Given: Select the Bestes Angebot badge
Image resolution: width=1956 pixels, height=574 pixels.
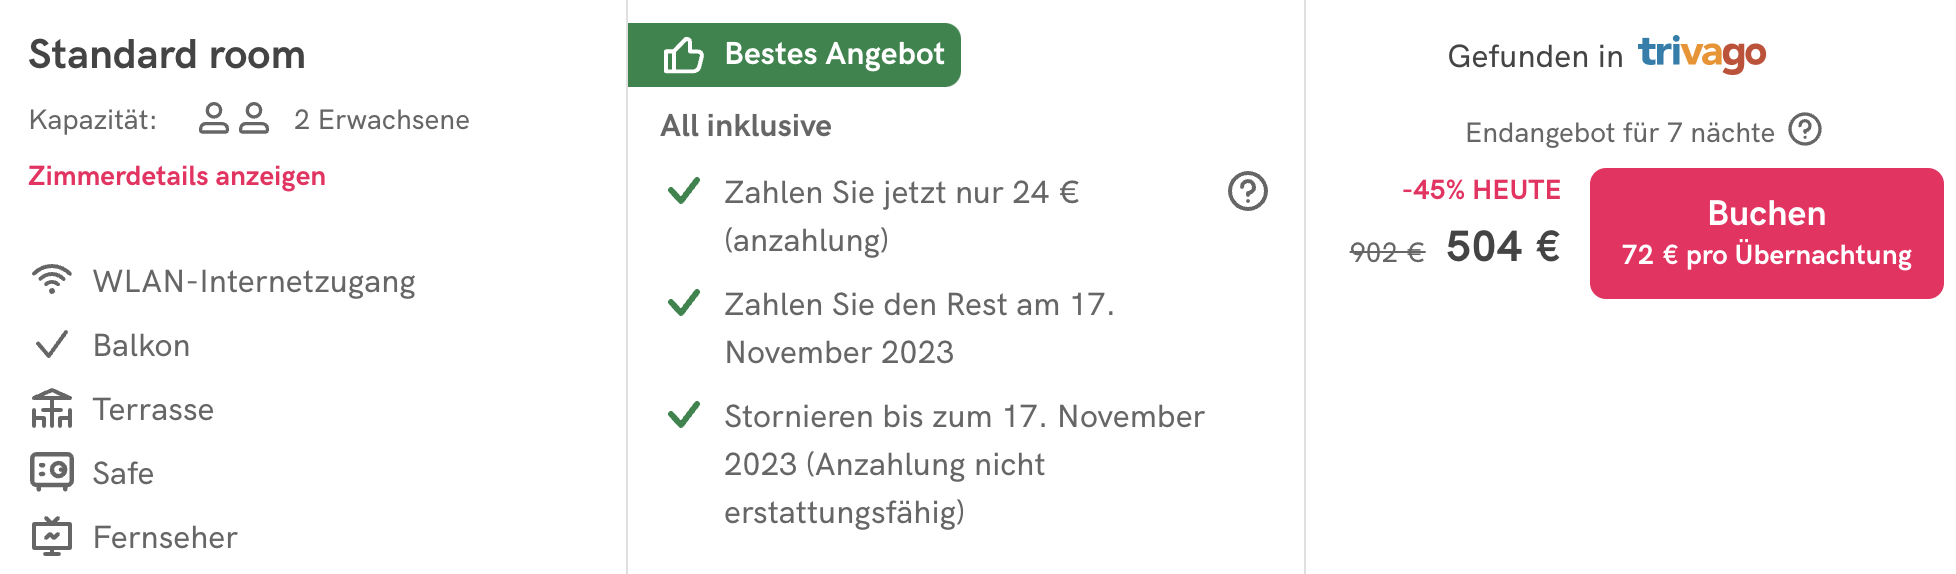Looking at the screenshot, I should tap(794, 55).
